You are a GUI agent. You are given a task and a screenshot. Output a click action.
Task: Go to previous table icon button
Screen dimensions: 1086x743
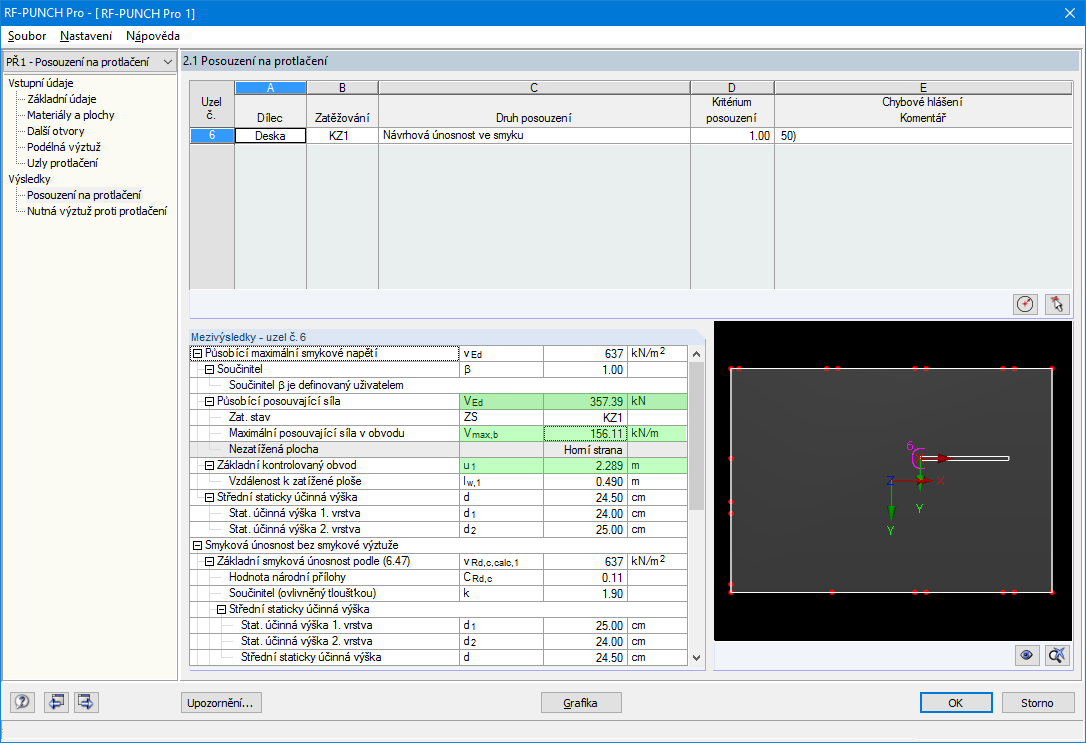coord(55,702)
